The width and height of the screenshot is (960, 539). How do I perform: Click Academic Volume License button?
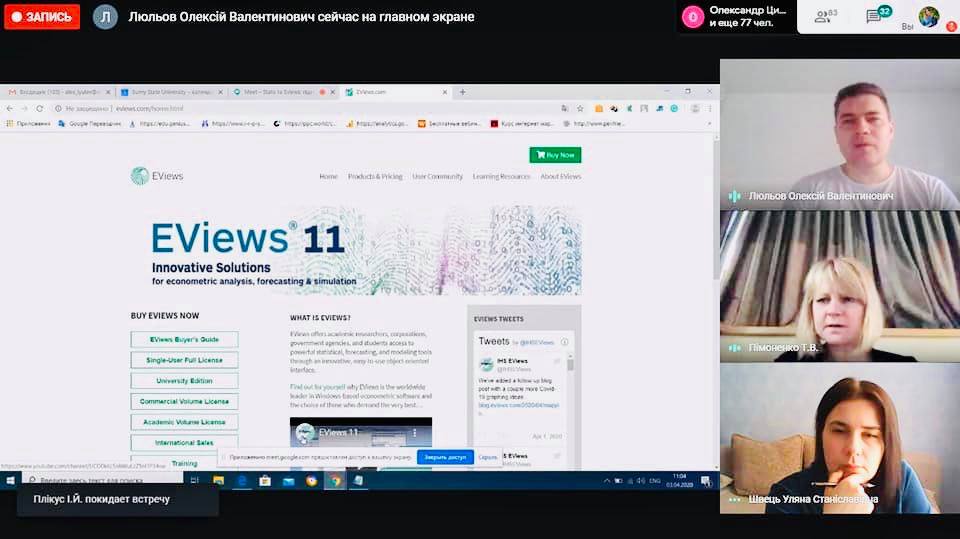coord(184,422)
